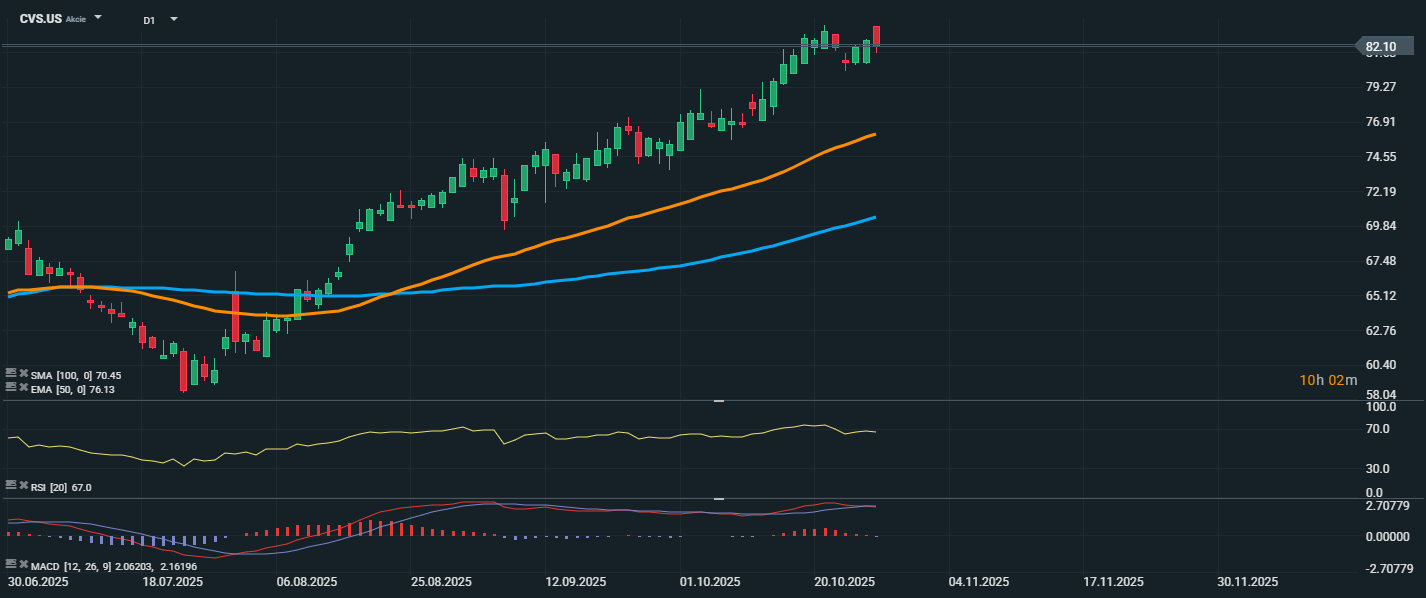The width and height of the screenshot is (1426, 598).
Task: Click the CVS.US symbol name
Action: 41,19
